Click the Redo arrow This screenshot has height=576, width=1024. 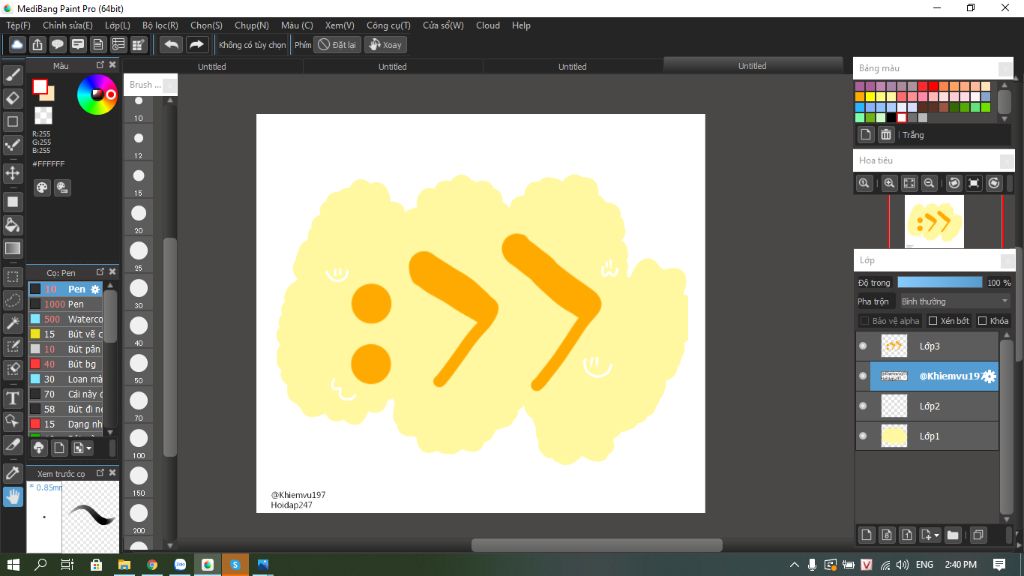[196, 44]
